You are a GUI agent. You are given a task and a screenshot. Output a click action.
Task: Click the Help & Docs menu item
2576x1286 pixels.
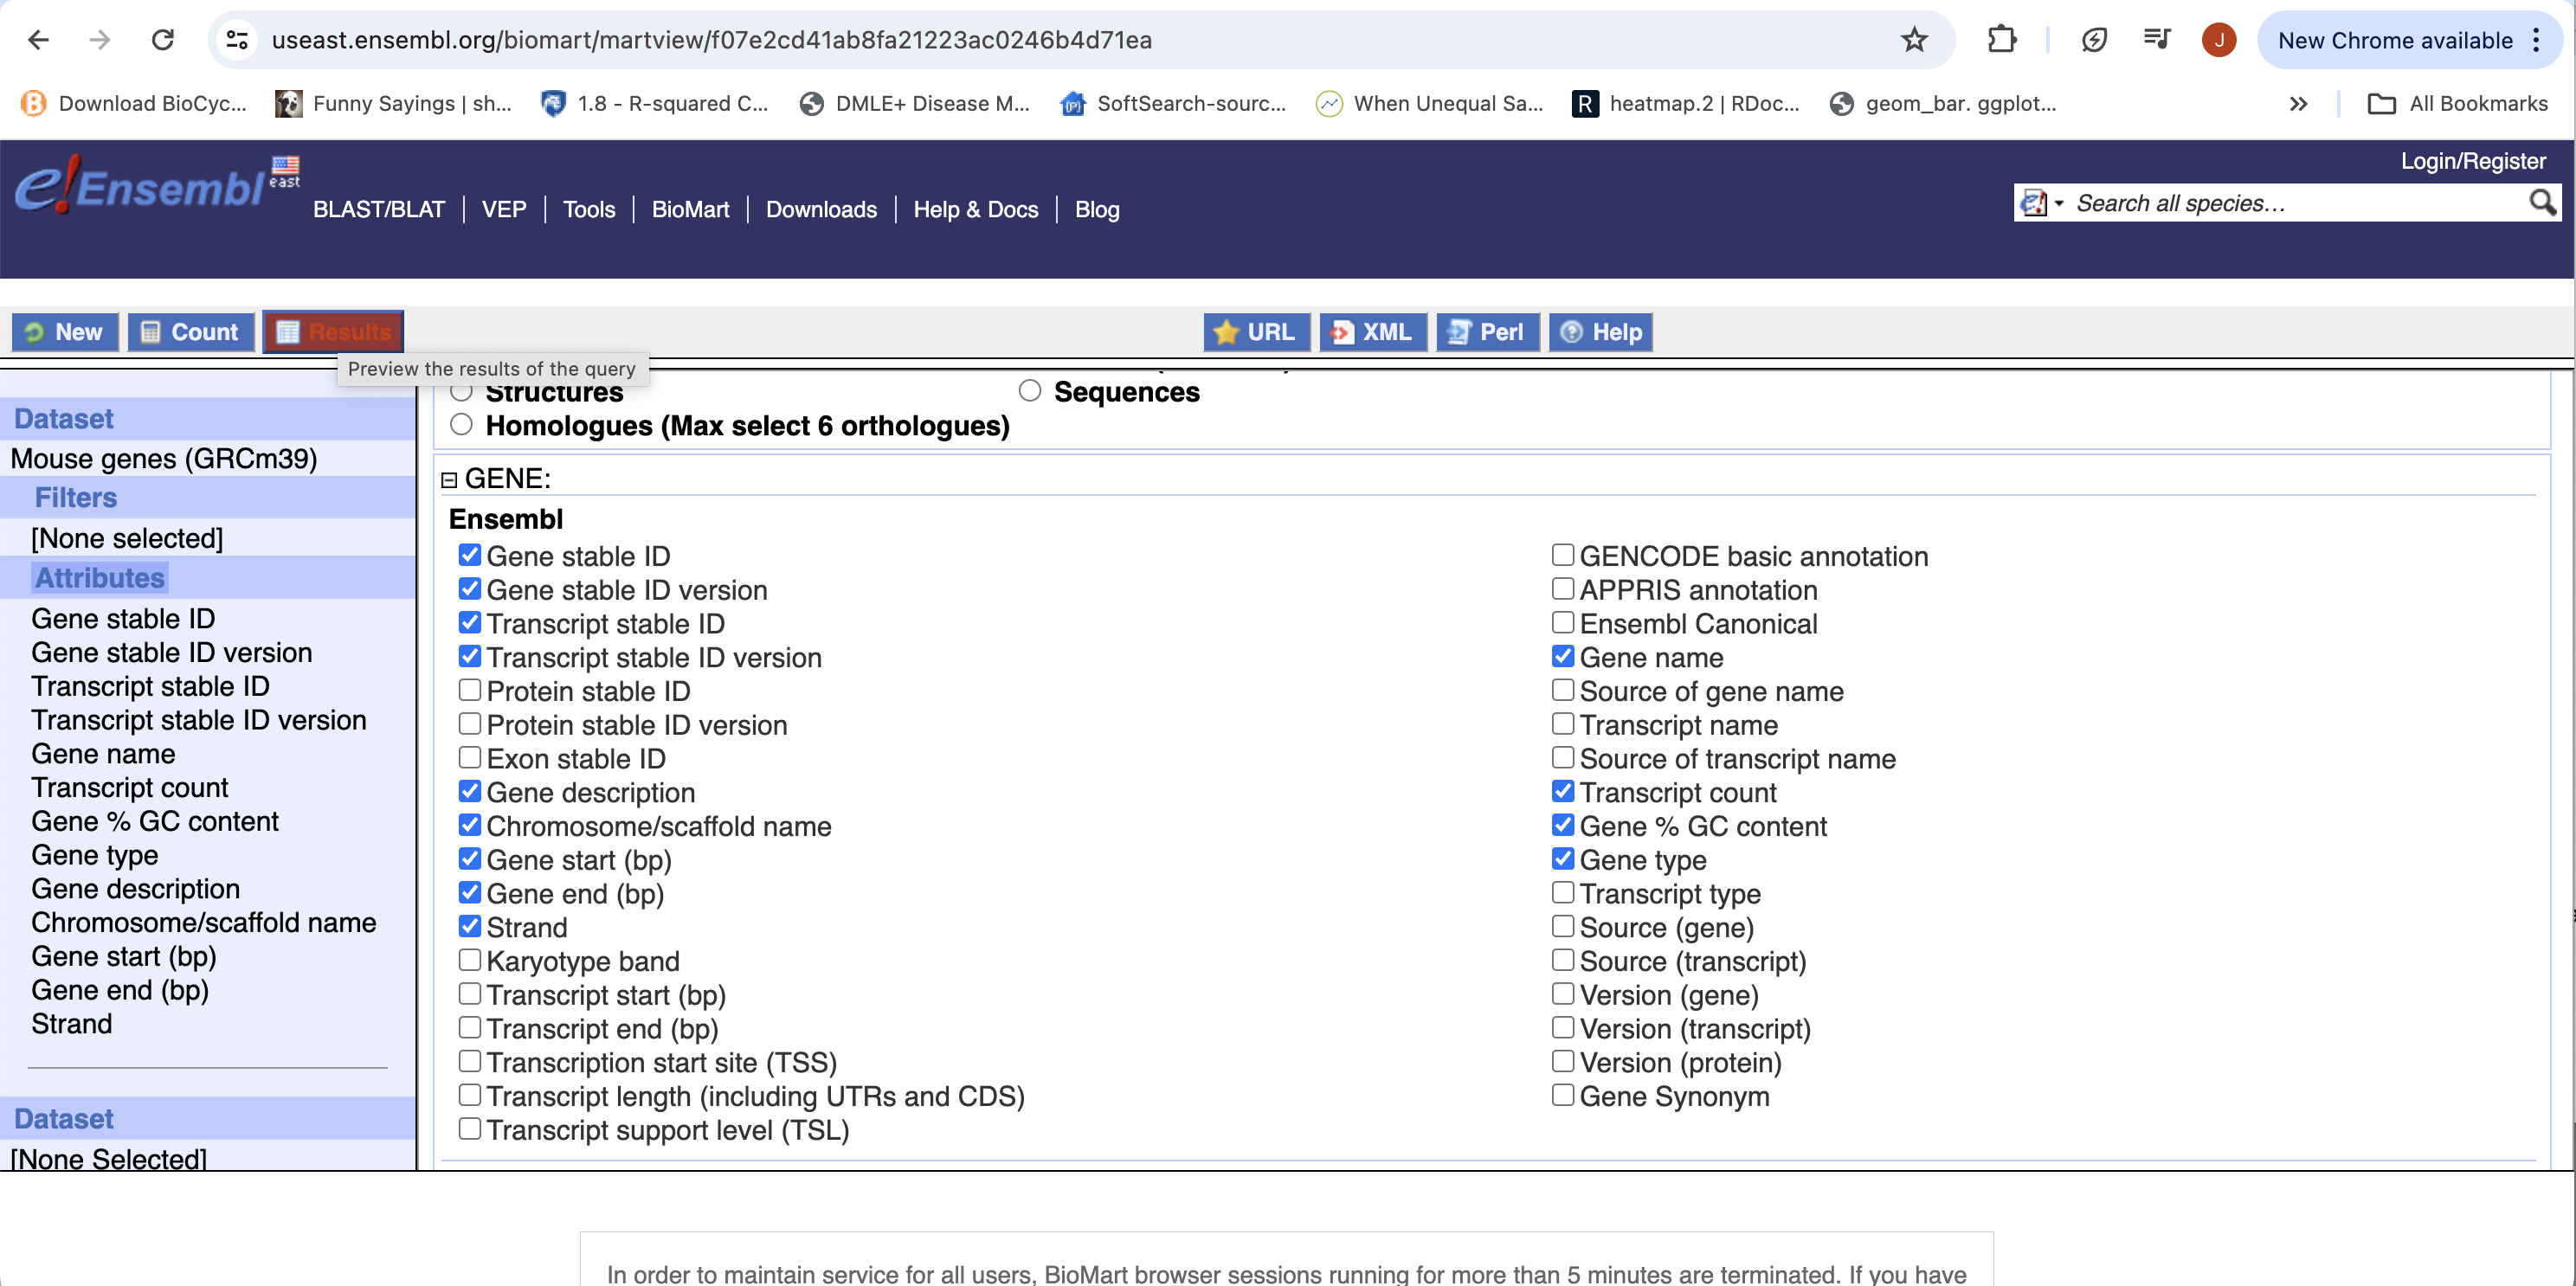point(974,209)
